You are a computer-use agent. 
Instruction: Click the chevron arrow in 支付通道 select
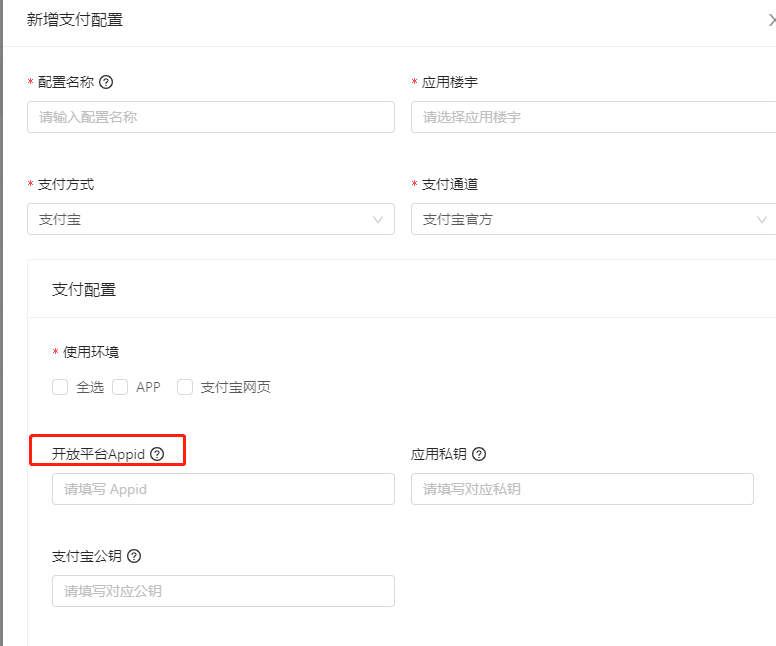762,219
